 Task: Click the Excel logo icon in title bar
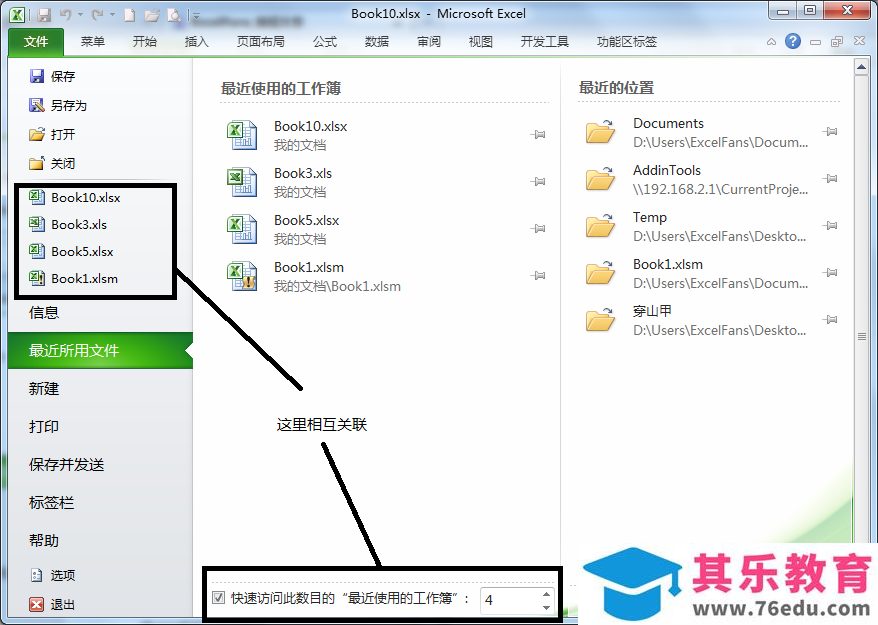(x=17, y=15)
